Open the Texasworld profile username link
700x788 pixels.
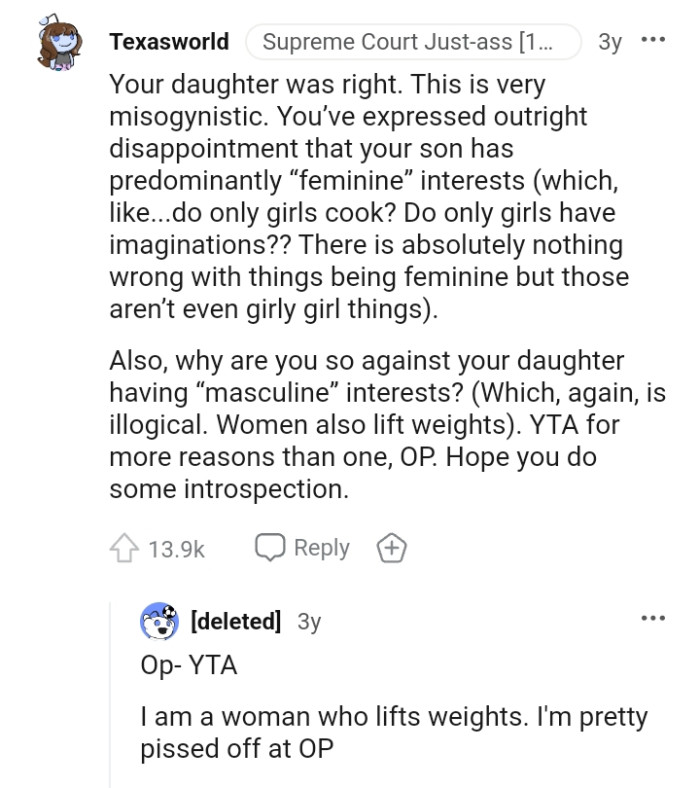tap(169, 42)
